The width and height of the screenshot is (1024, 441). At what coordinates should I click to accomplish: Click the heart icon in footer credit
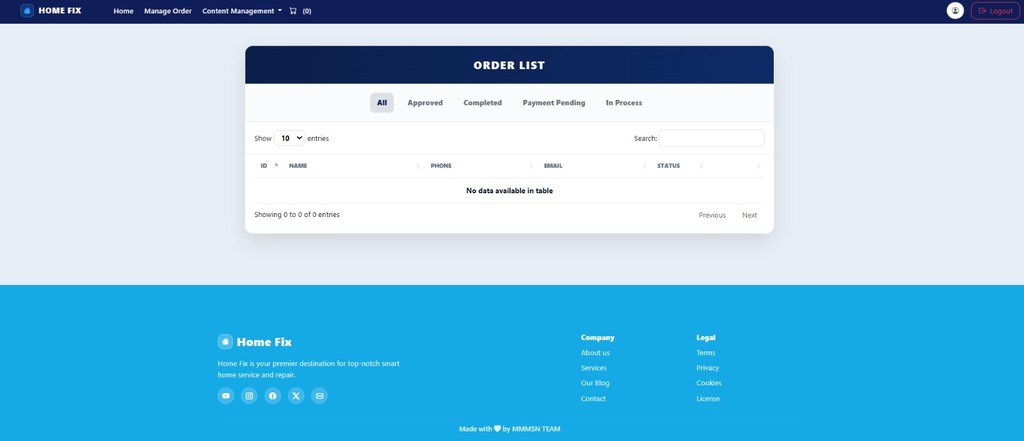coord(497,429)
